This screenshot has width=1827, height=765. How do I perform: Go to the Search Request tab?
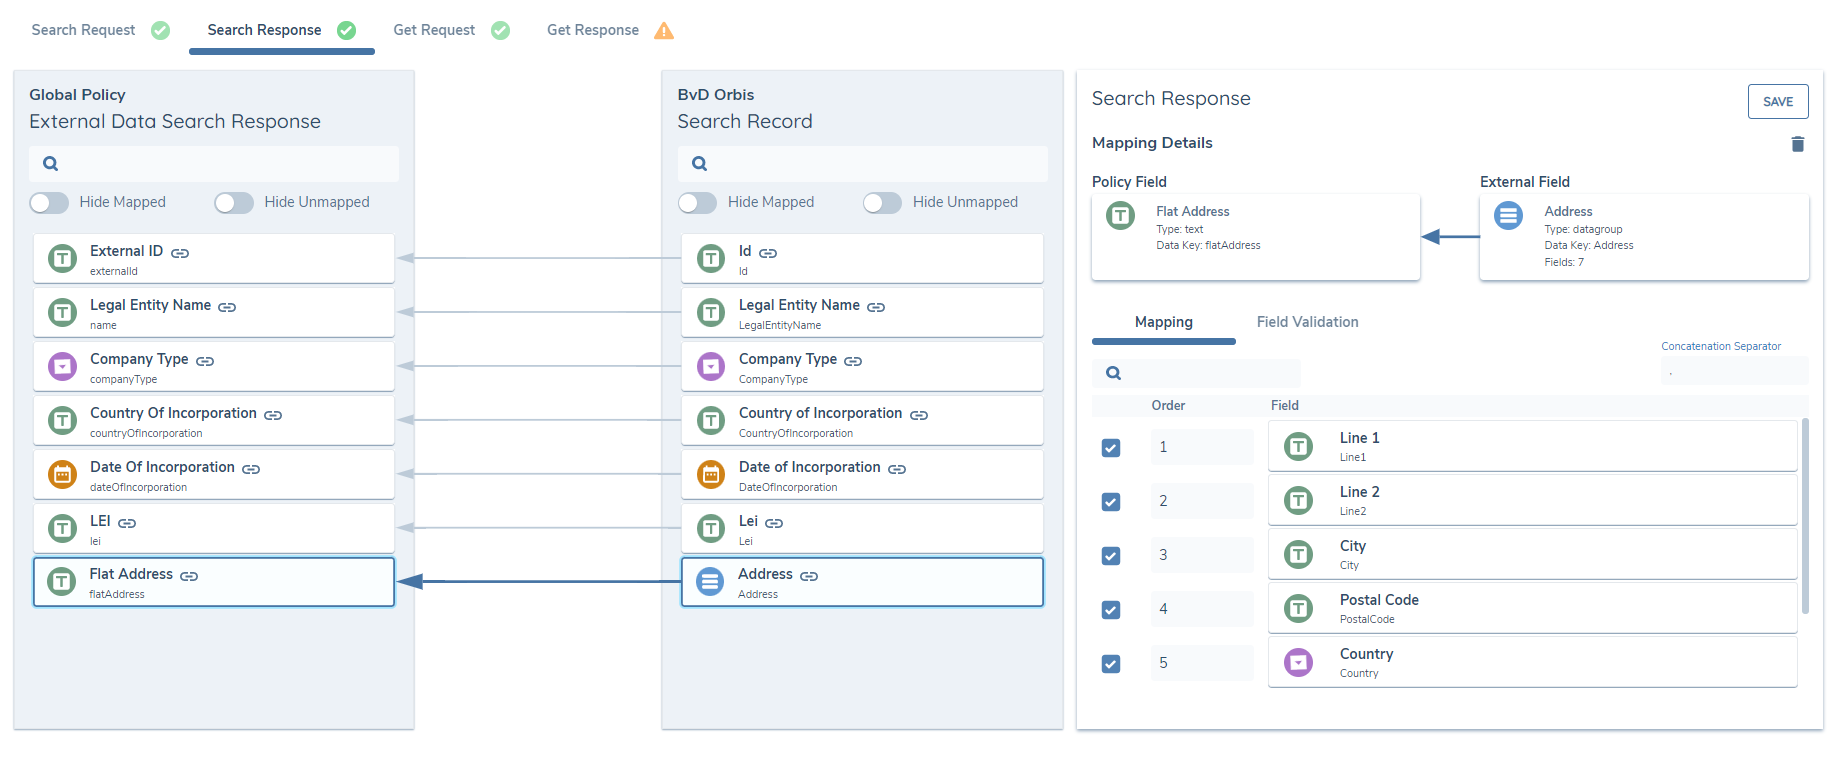[x=83, y=30]
